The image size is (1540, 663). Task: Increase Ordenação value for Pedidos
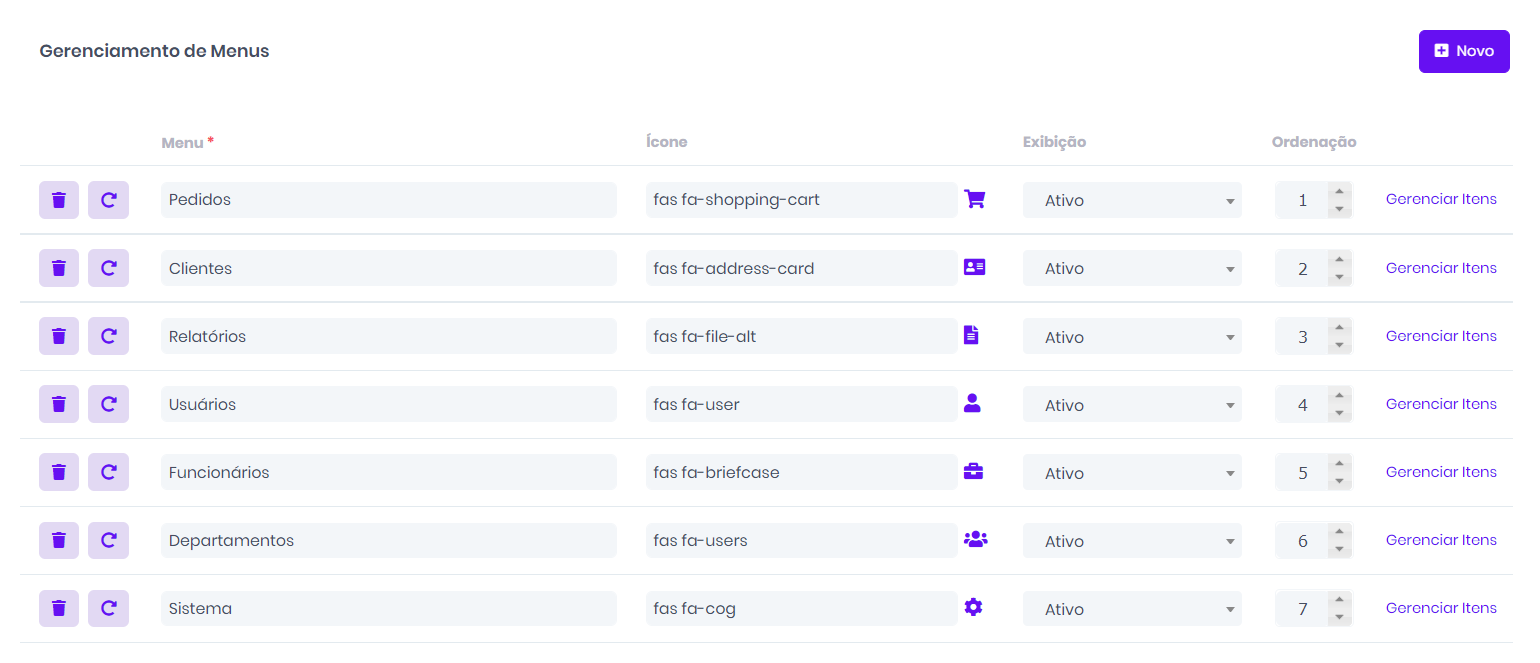pyautogui.click(x=1339, y=192)
